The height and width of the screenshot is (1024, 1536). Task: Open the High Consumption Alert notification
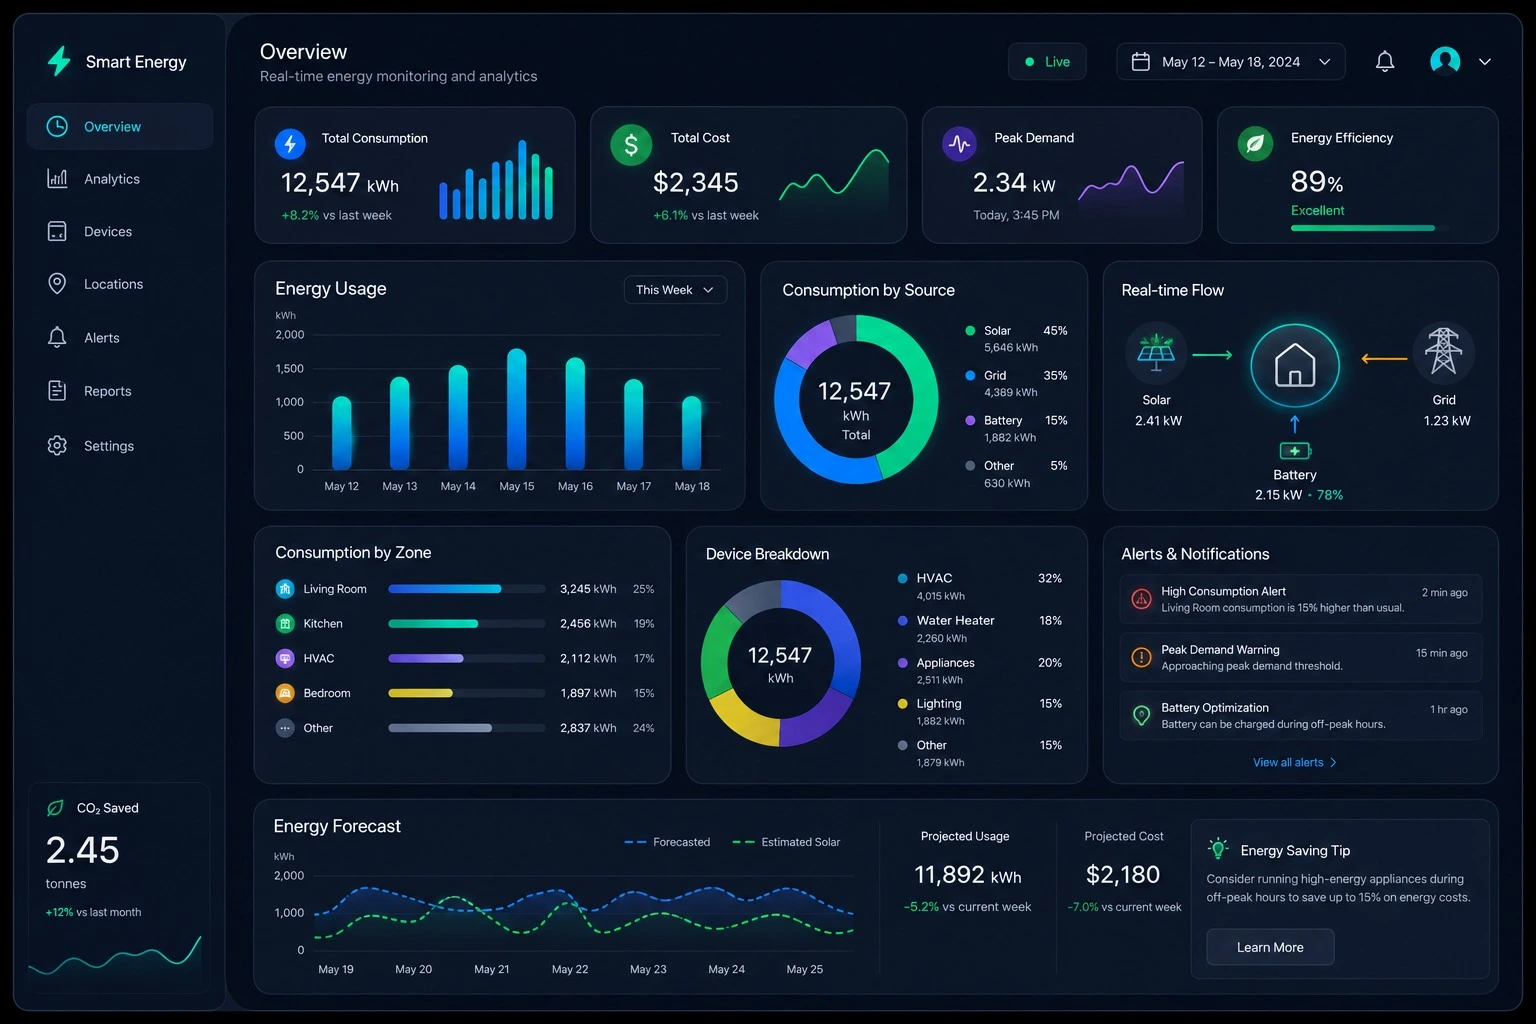(x=1301, y=599)
